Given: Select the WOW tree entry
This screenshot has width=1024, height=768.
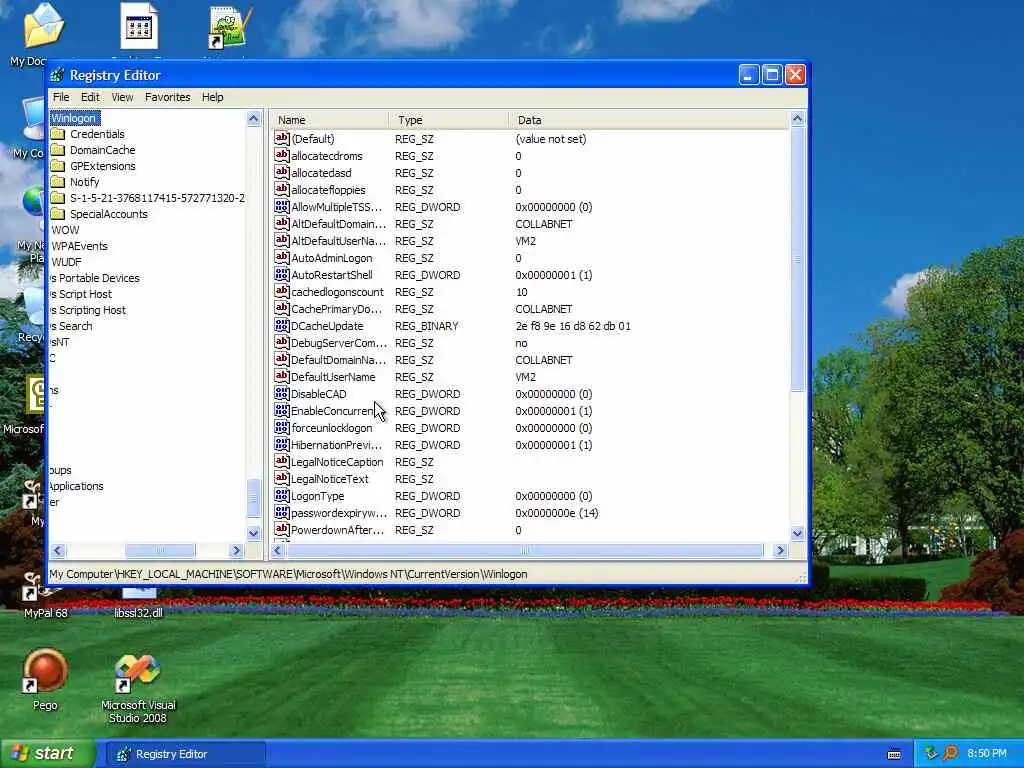Looking at the screenshot, I should click(x=65, y=230).
